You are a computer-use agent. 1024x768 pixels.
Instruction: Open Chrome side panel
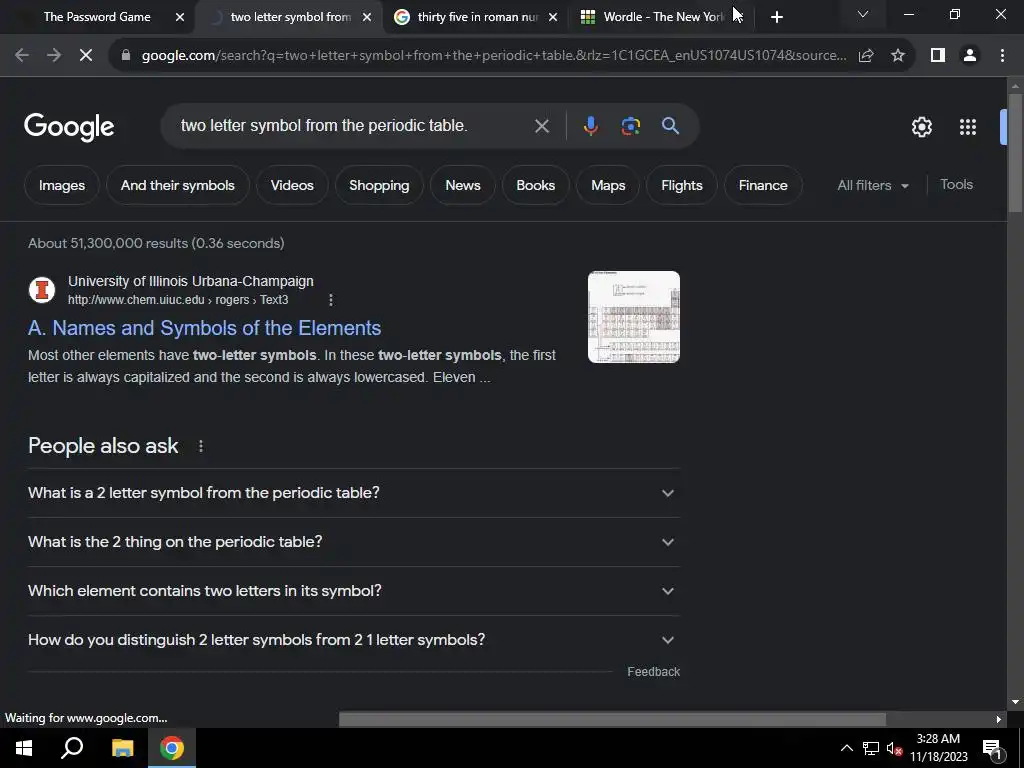(938, 56)
